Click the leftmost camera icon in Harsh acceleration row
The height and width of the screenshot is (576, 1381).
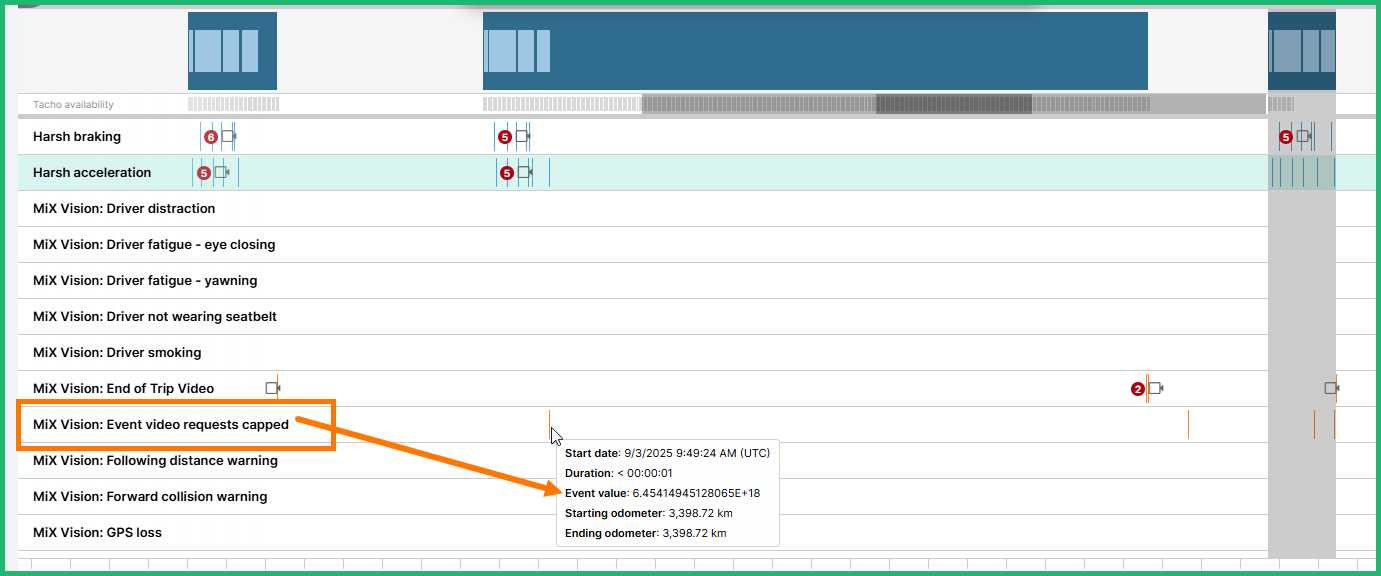click(221, 172)
